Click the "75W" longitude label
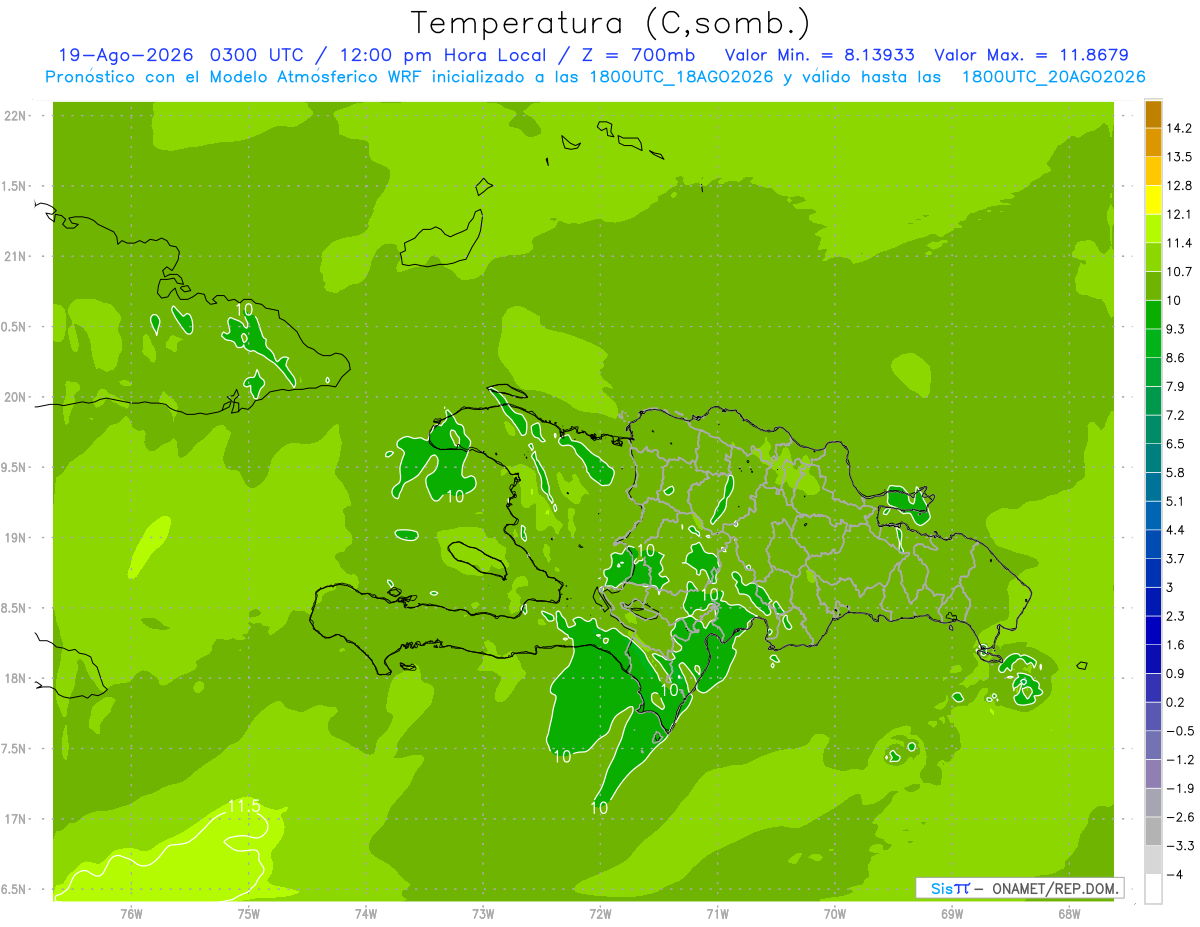Image resolution: width=1200 pixels, height=927 pixels. [x=248, y=914]
